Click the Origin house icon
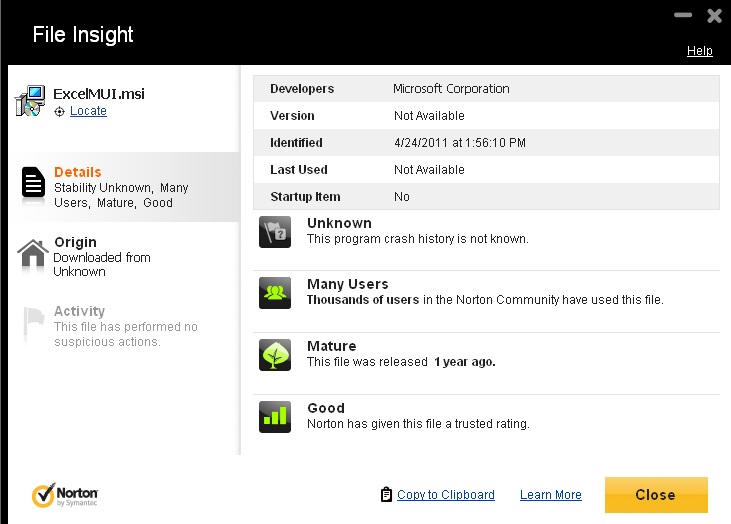The height and width of the screenshot is (524, 731). point(34,253)
